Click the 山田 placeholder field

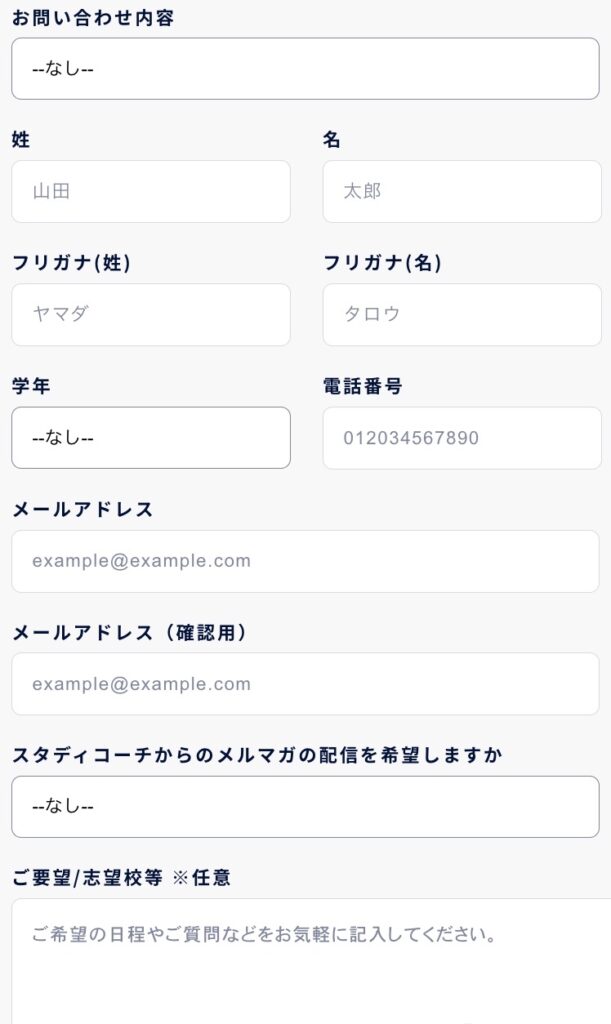150,191
